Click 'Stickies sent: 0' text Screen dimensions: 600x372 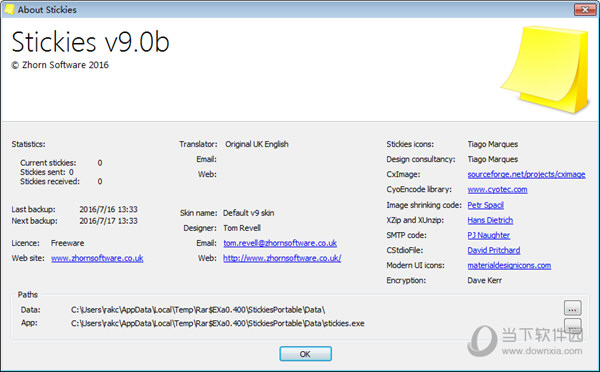coord(47,172)
